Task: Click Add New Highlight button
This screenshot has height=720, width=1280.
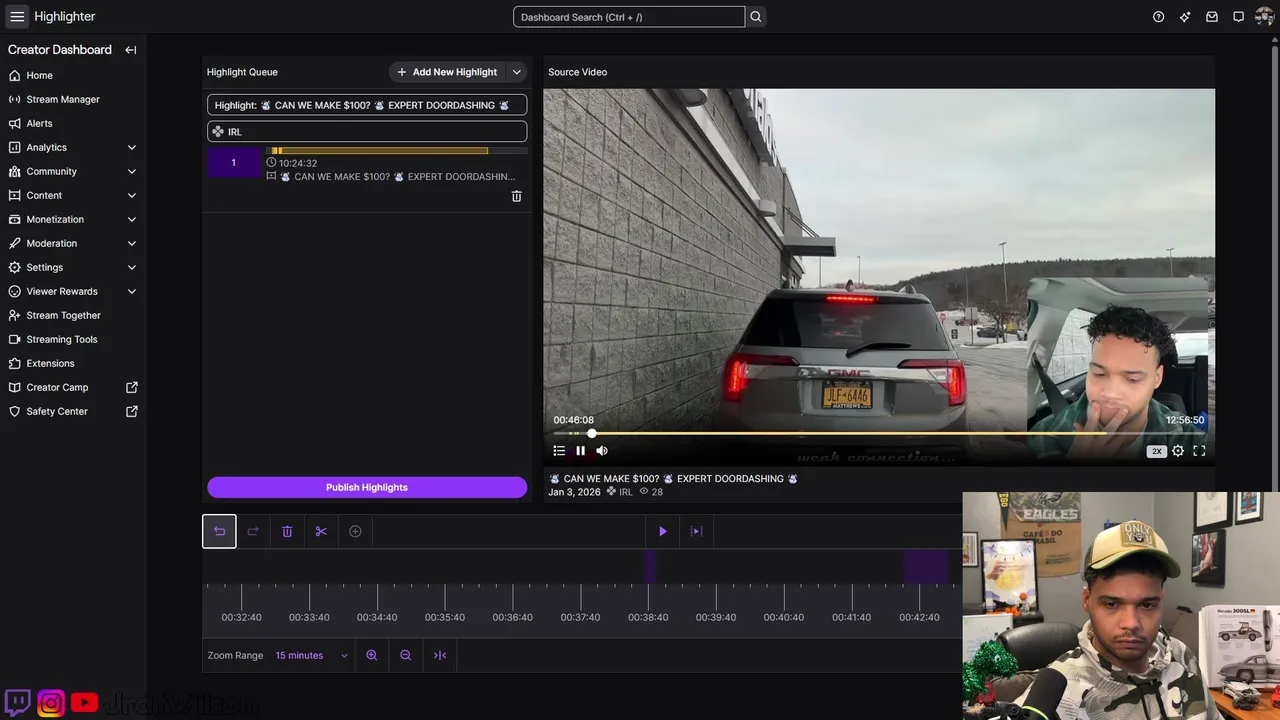Action: click(447, 72)
